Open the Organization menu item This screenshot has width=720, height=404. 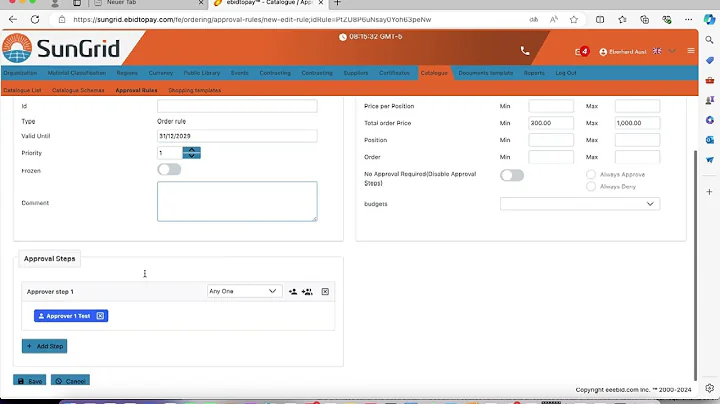tap(20, 73)
